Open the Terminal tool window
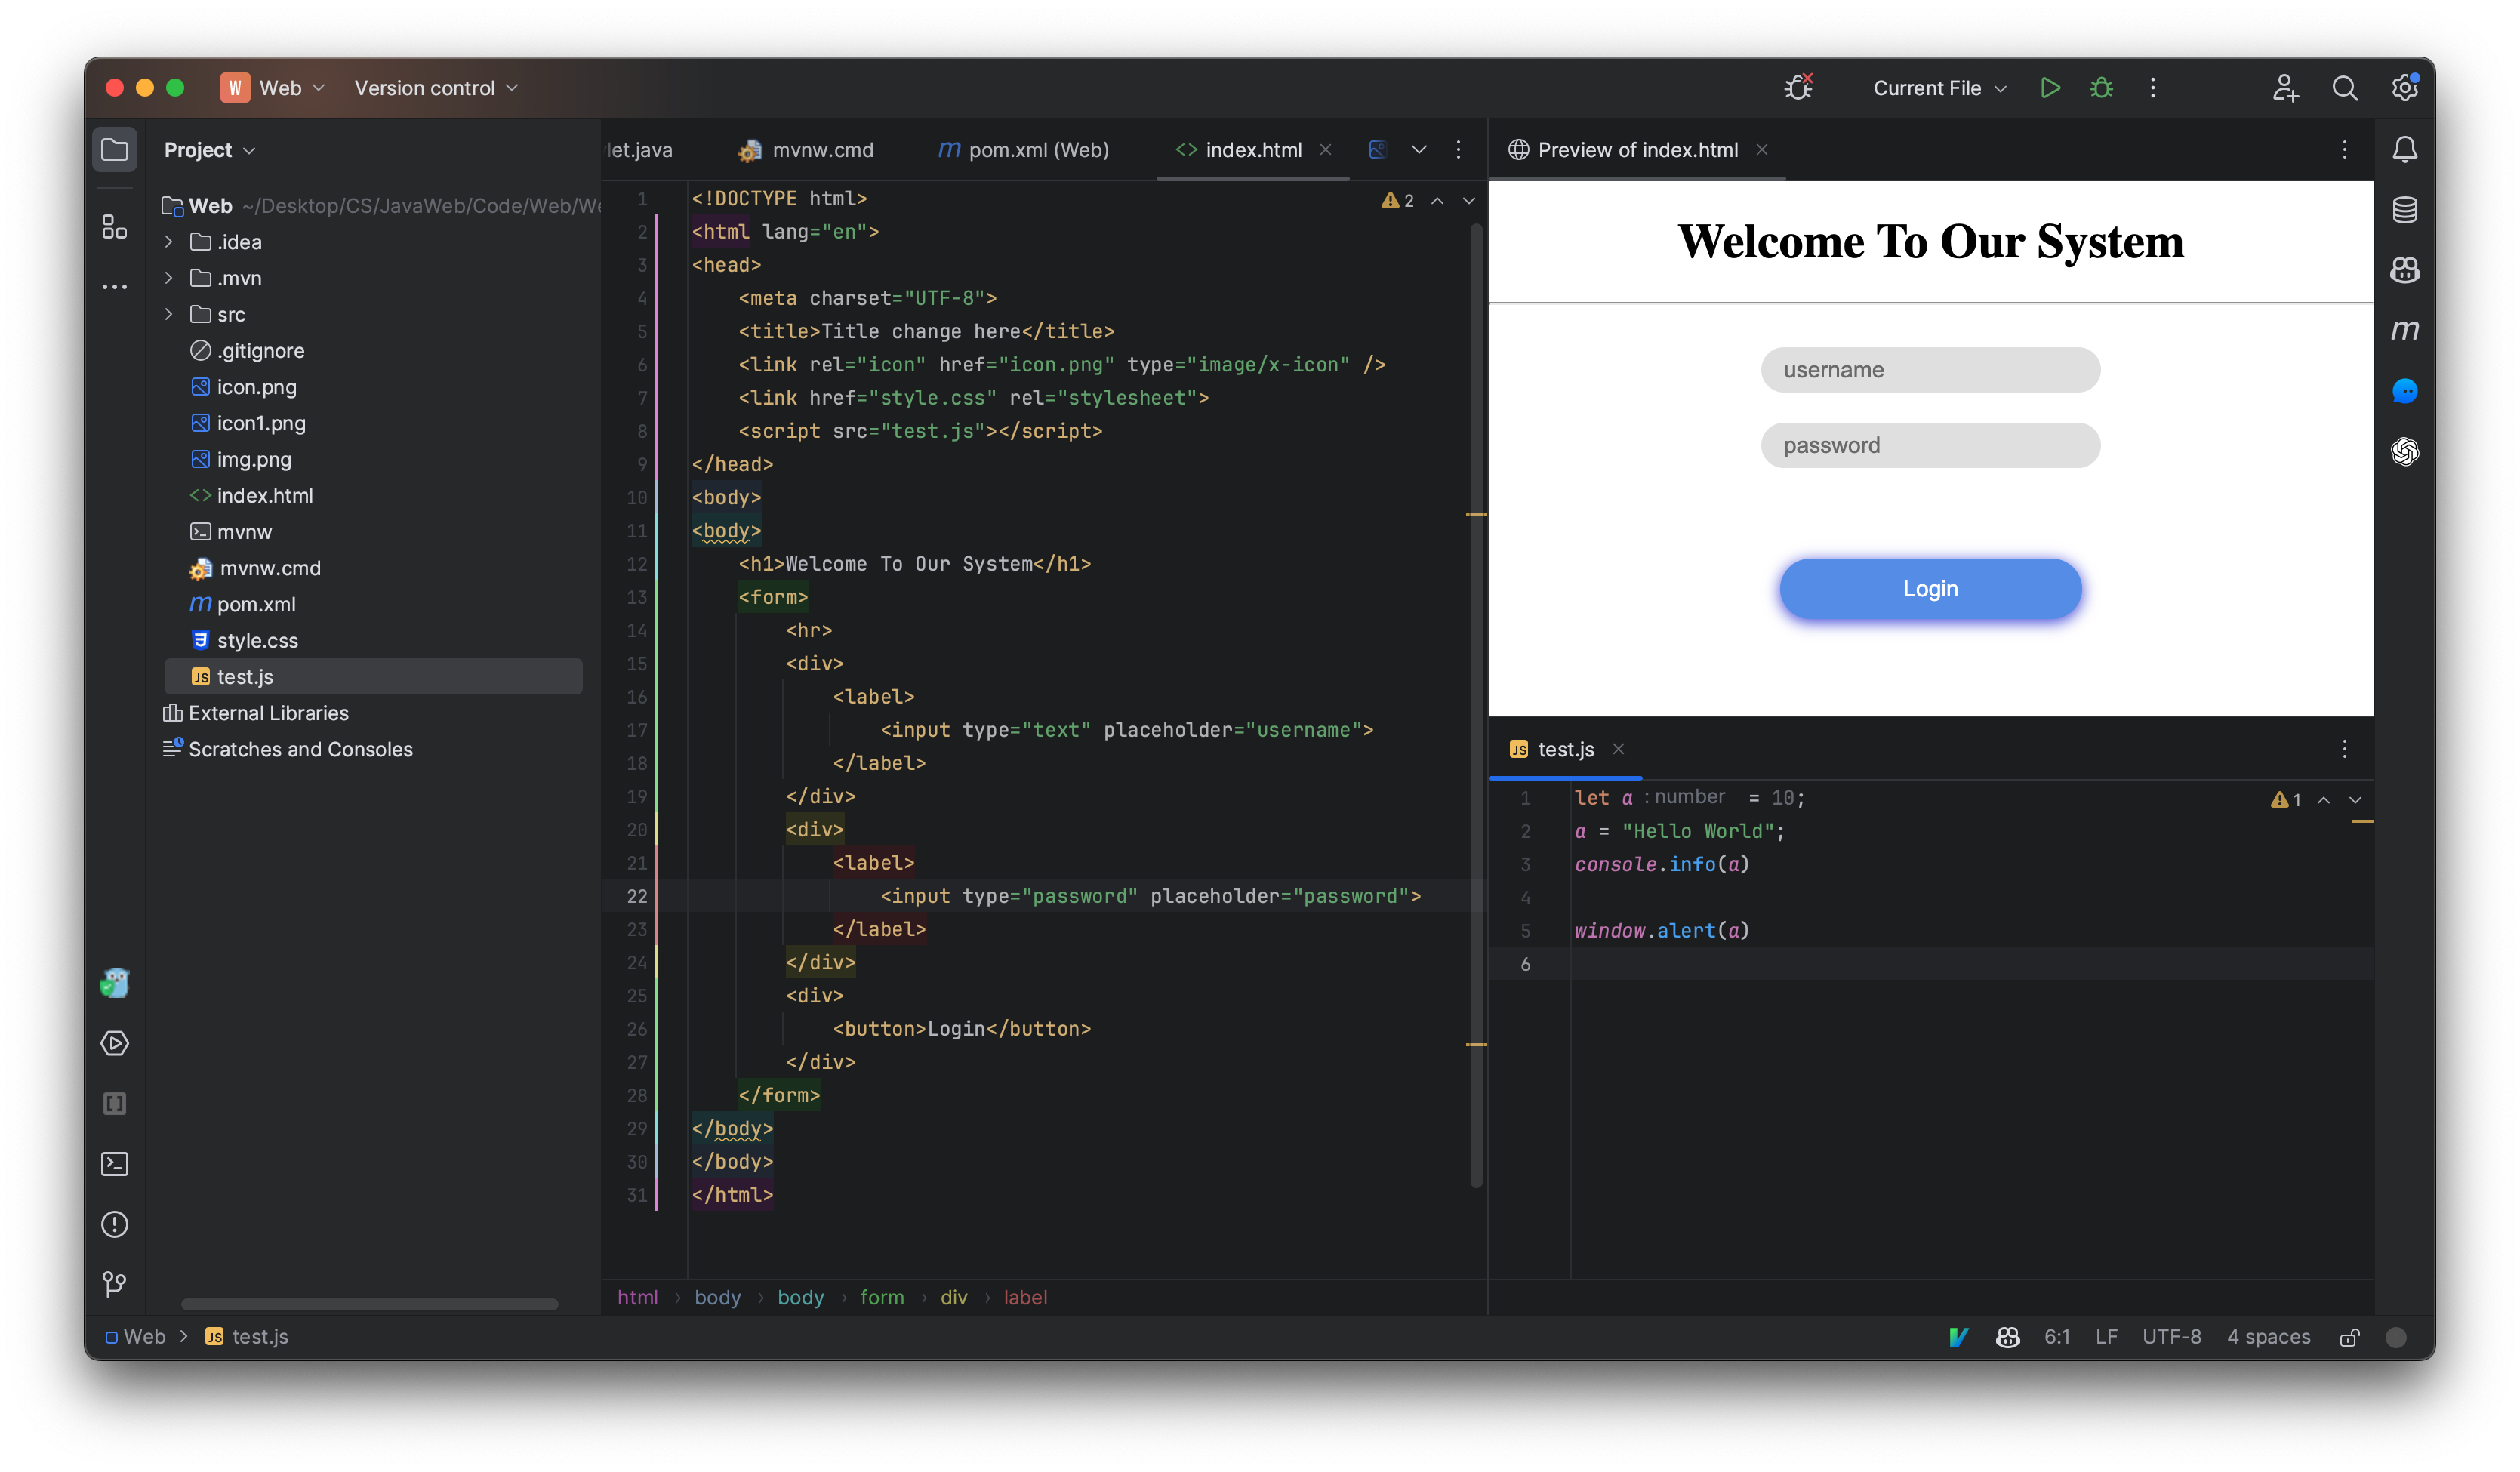The image size is (2520, 1472). [115, 1164]
